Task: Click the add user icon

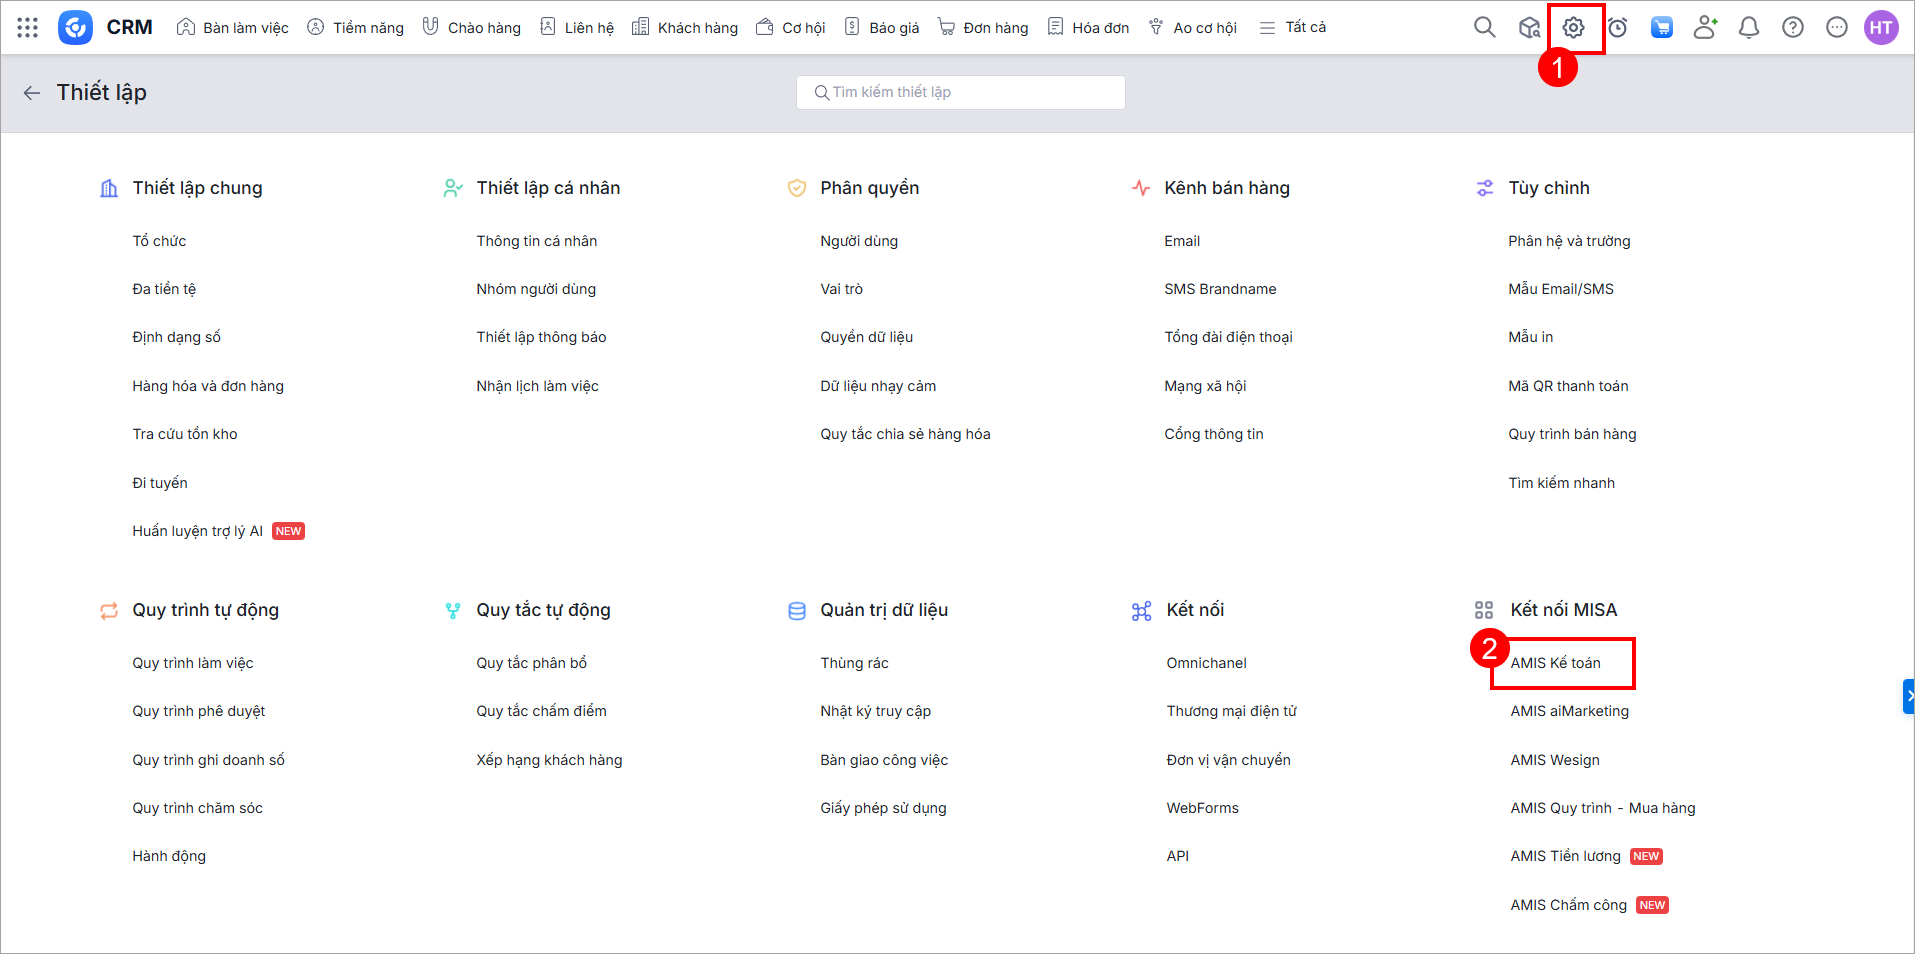Action: 1705,28
